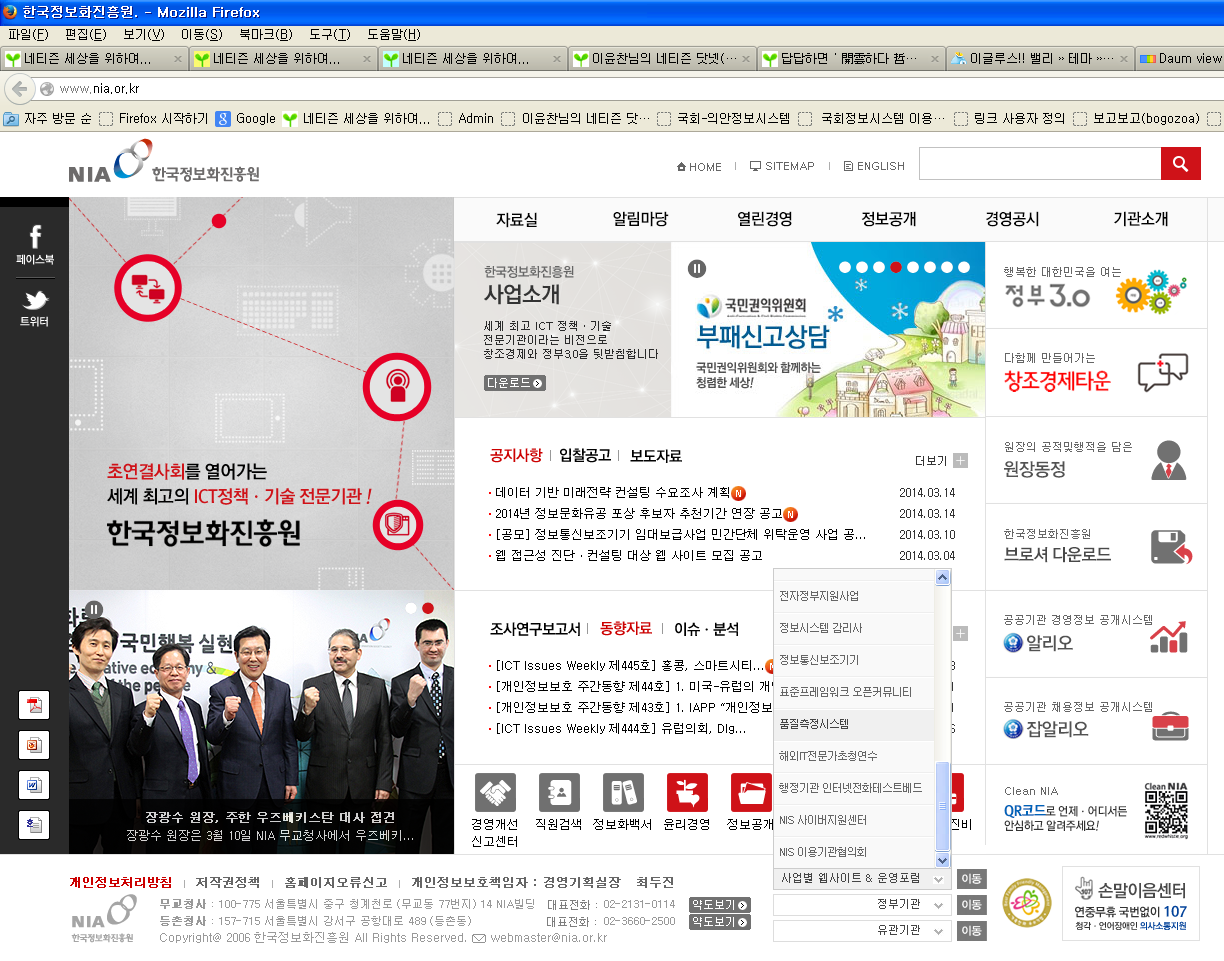Screen dimensions: 1224x961
Task: Open 정보공개 folder icon
Action: click(751, 792)
